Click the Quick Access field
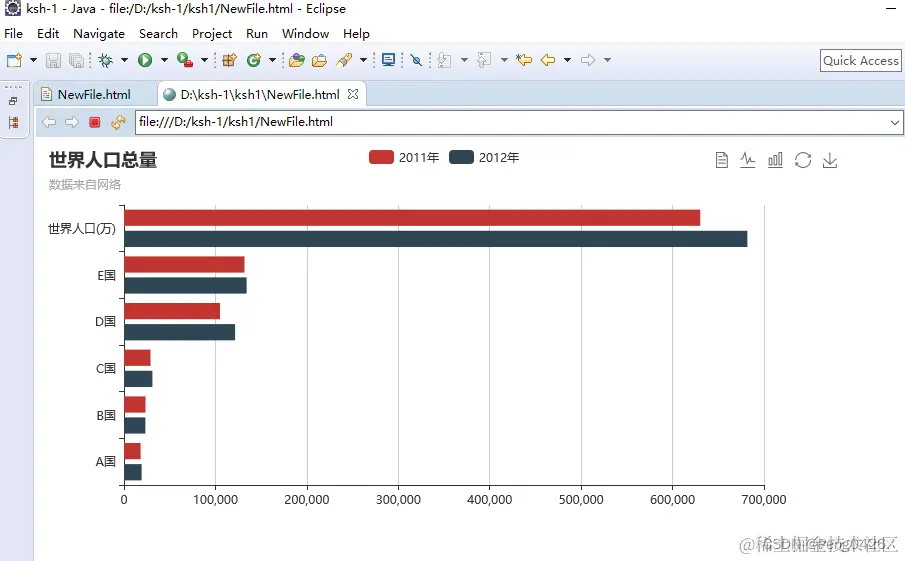Screen dimensions: 905x561 click(x=861, y=61)
